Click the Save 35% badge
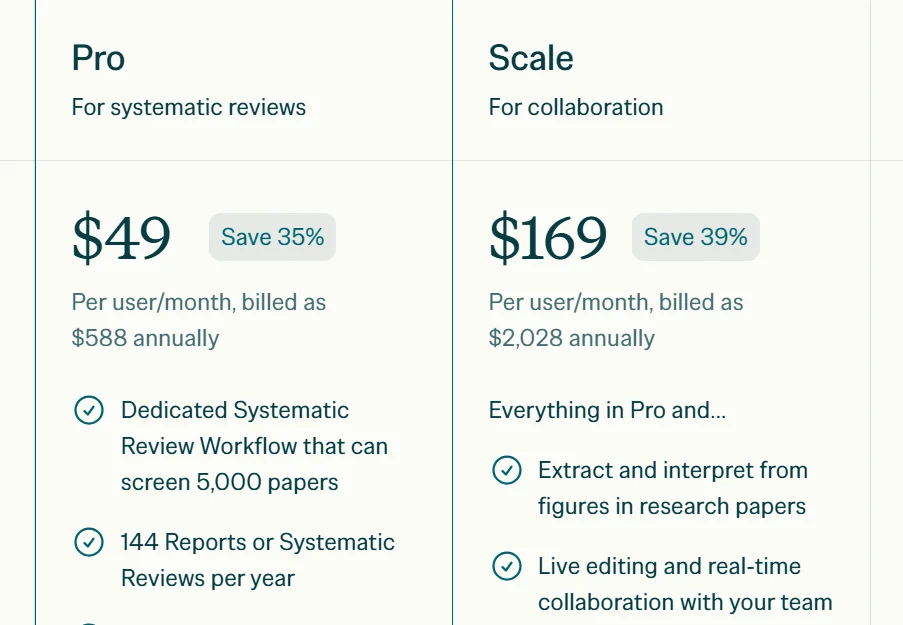The width and height of the screenshot is (903, 625). tap(272, 237)
